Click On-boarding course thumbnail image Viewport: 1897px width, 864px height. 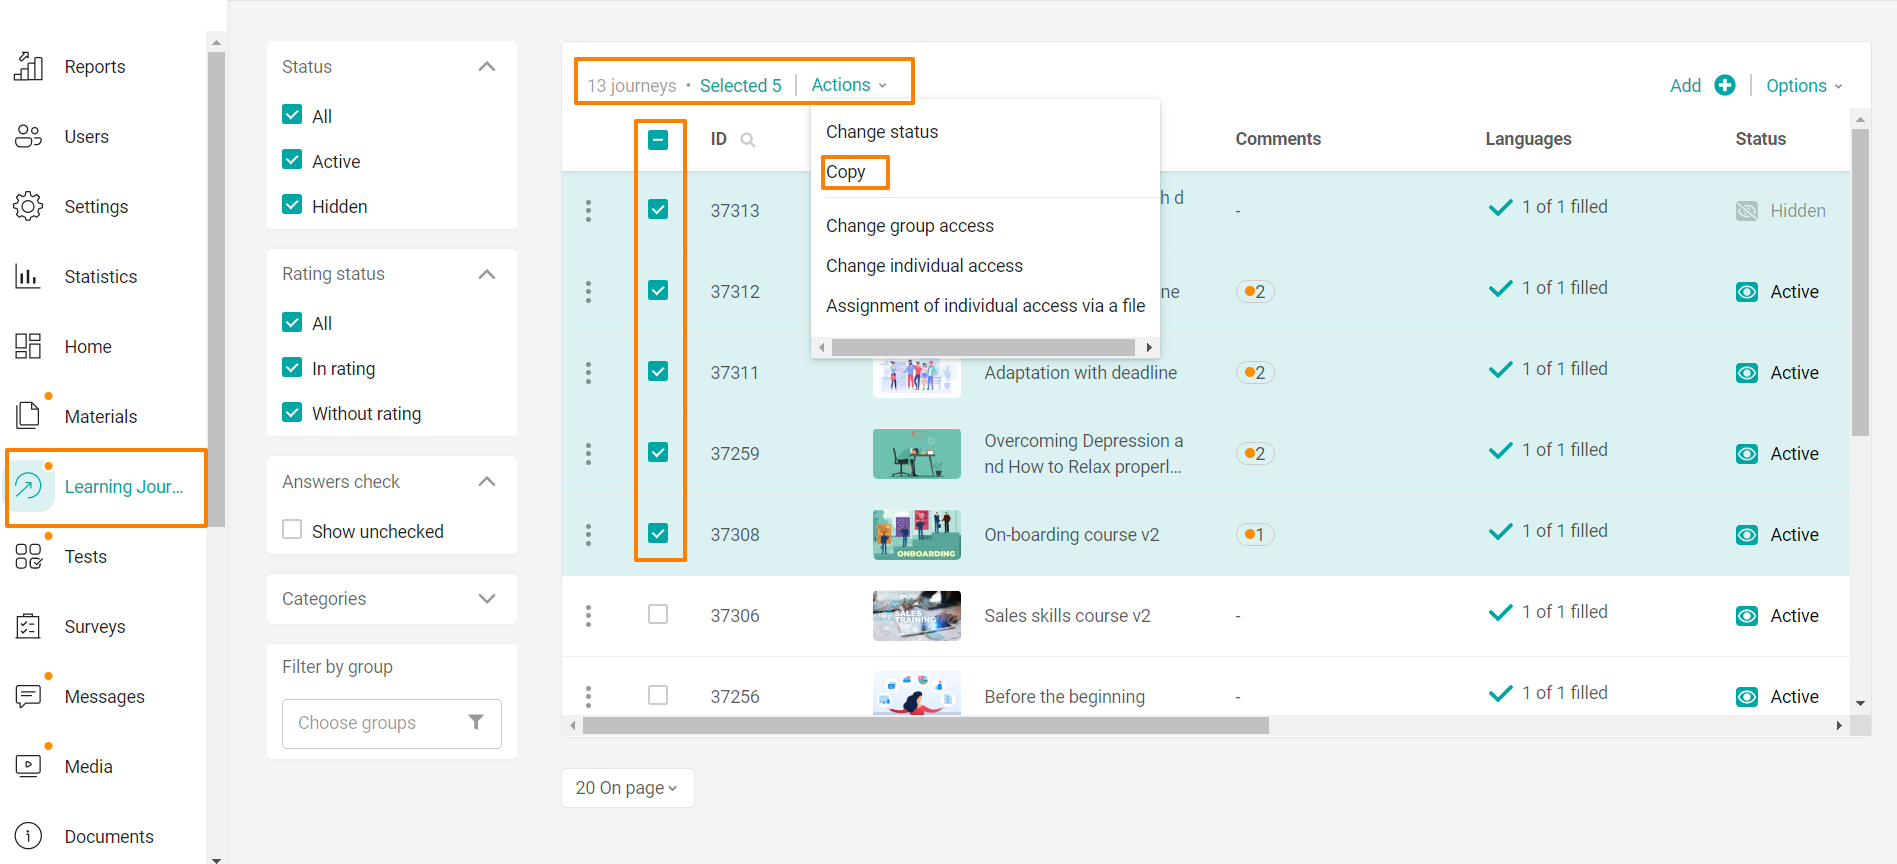[917, 535]
